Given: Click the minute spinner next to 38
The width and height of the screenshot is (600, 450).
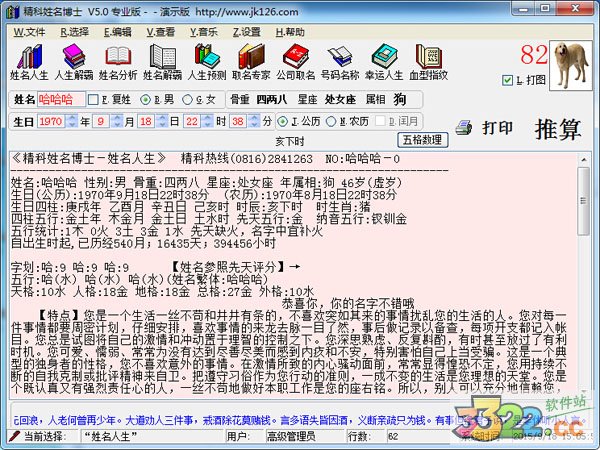Looking at the screenshot, I should (254, 121).
